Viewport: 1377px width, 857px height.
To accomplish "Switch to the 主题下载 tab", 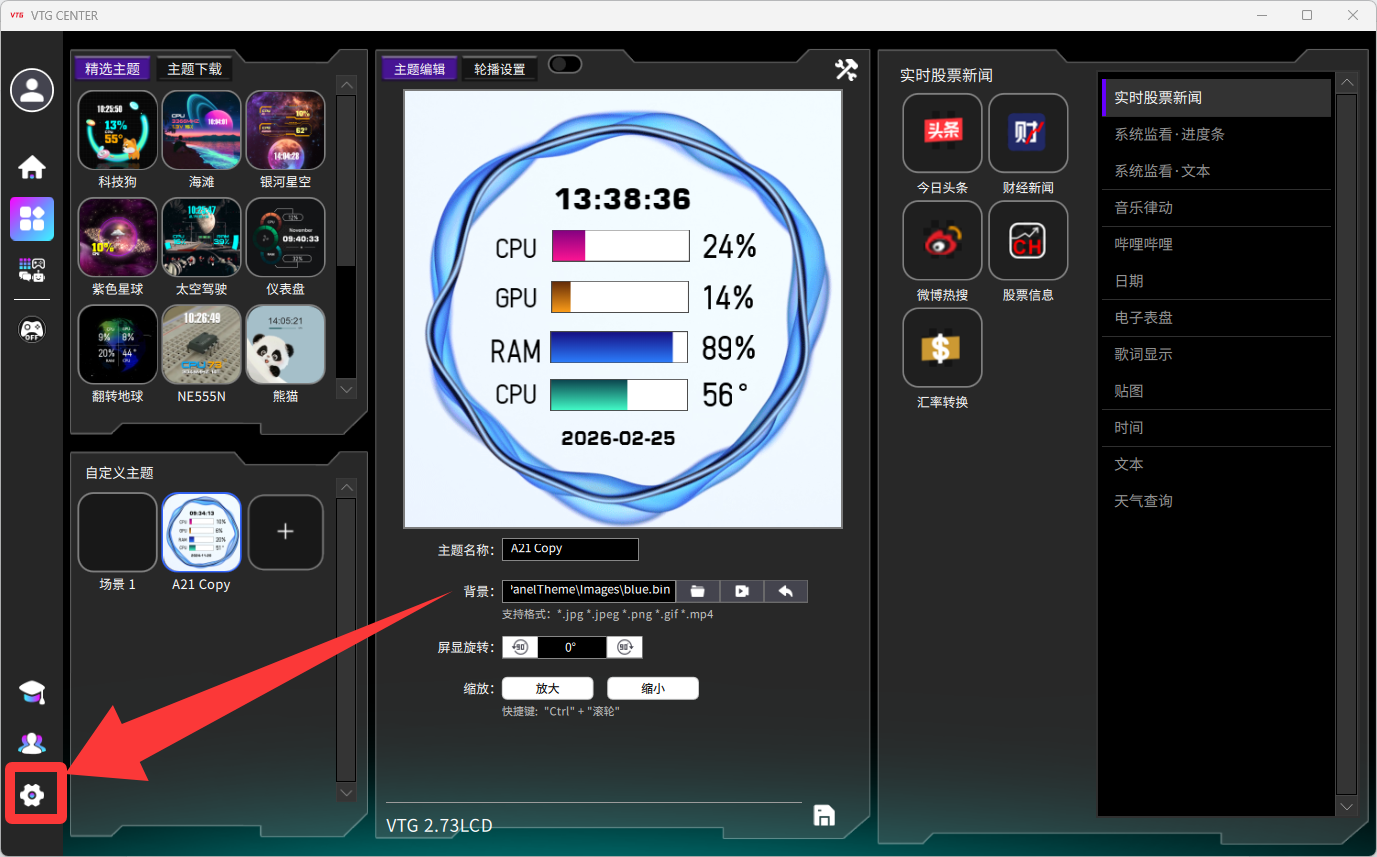I will tap(194, 69).
